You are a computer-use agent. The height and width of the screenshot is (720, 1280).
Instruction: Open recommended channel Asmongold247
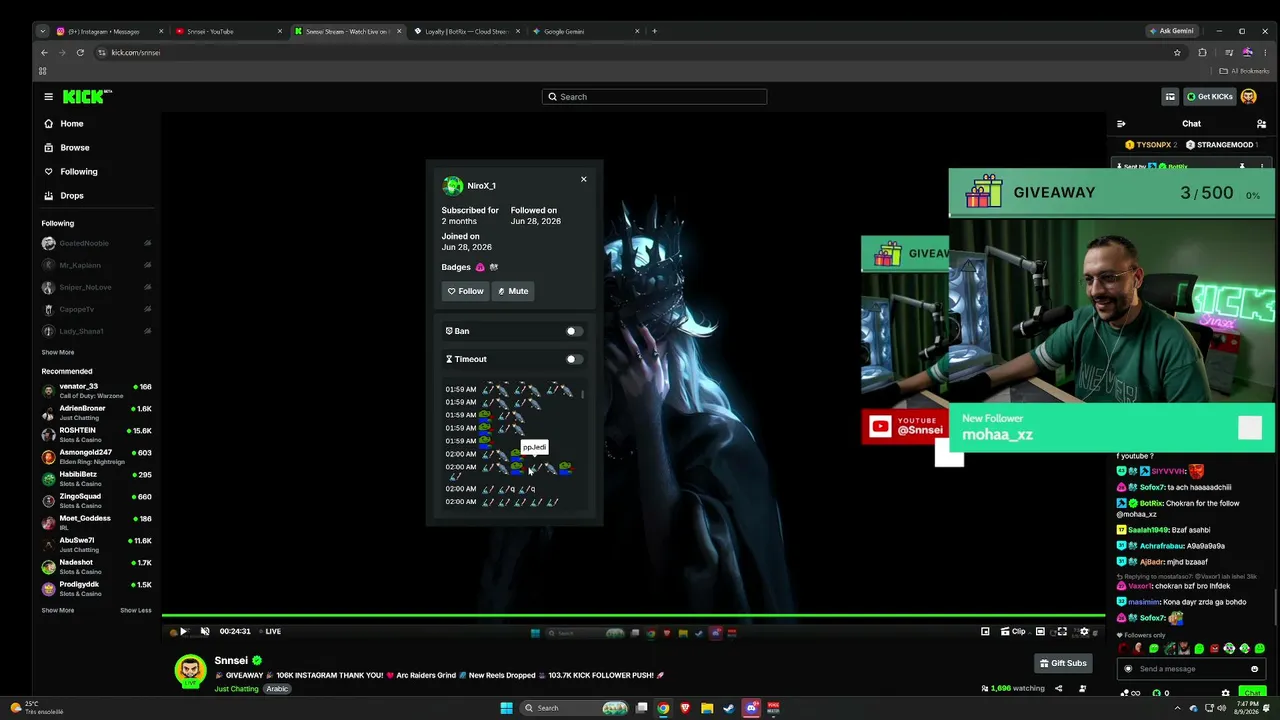[x=97, y=457]
